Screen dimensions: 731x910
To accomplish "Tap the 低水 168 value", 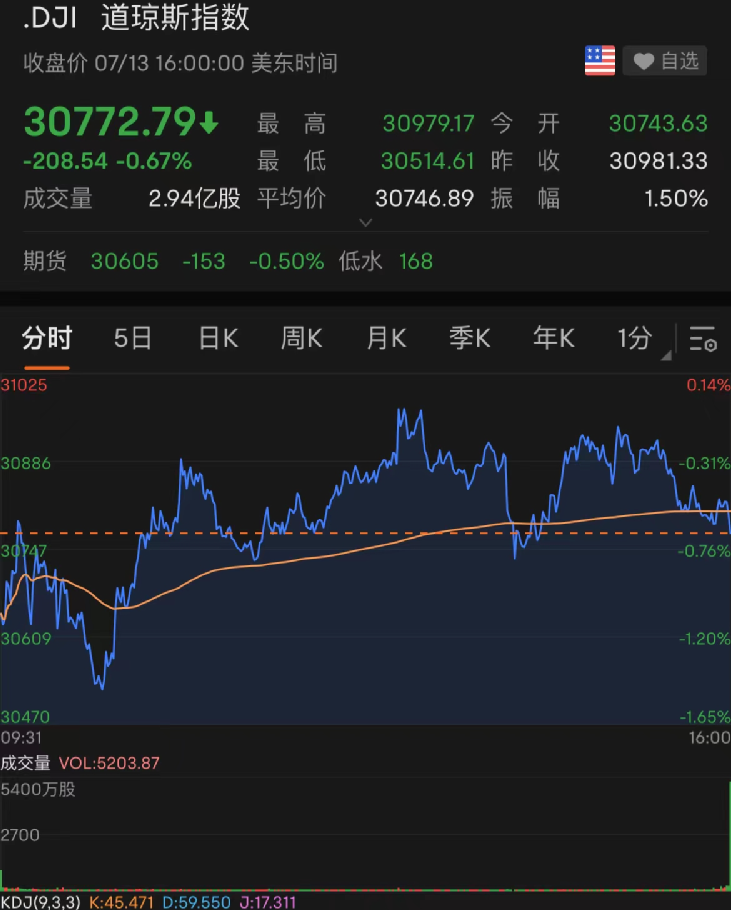I will pos(386,261).
